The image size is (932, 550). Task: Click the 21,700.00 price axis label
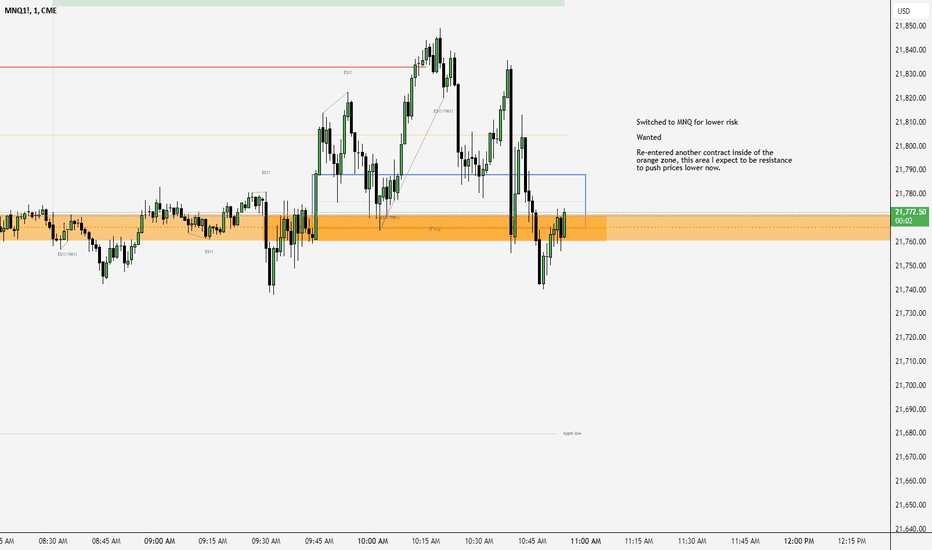[x=911, y=385]
